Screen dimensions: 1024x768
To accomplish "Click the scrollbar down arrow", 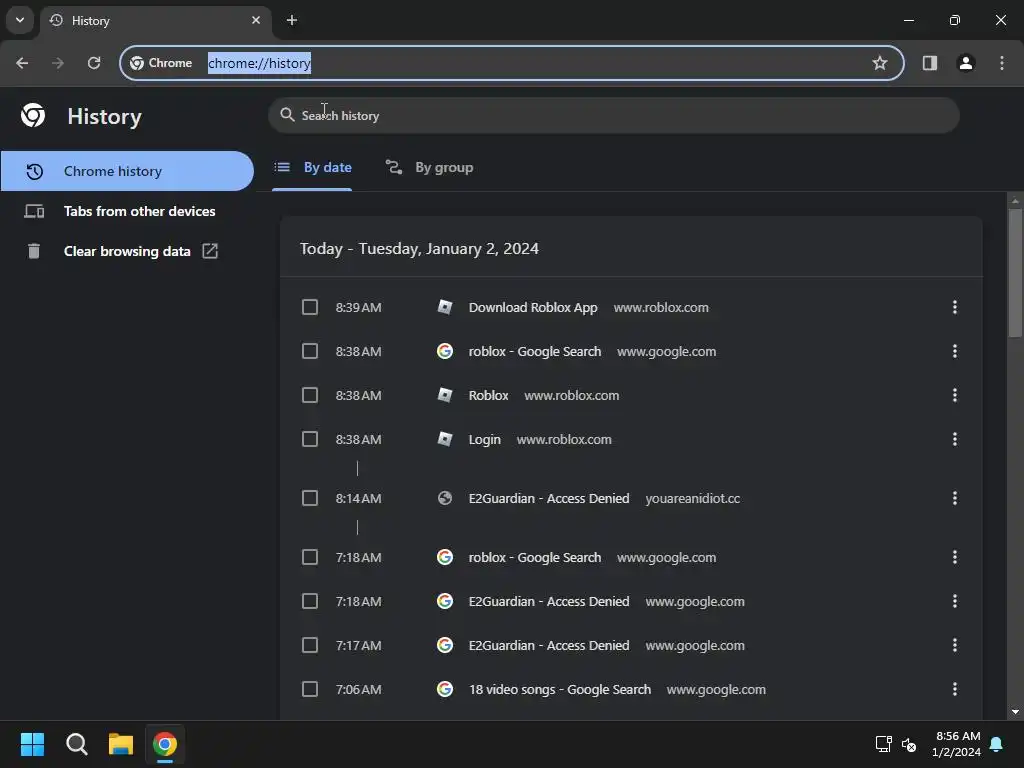I will (x=1015, y=712).
